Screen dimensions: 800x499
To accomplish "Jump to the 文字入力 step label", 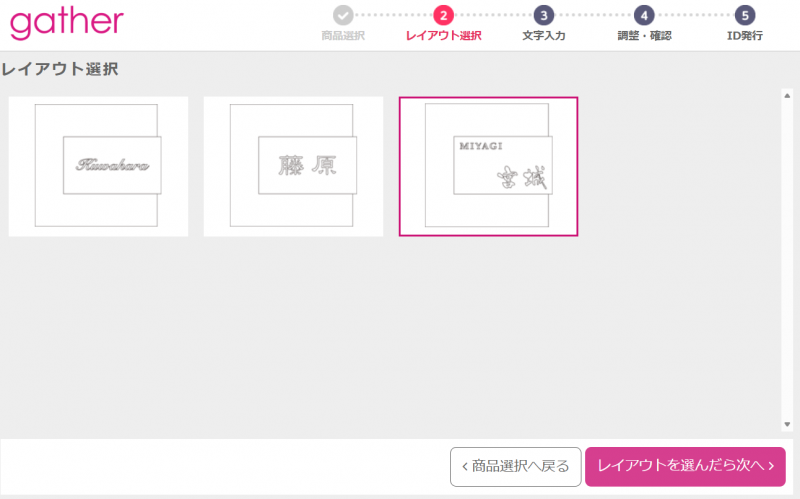I will pyautogui.click(x=543, y=36).
